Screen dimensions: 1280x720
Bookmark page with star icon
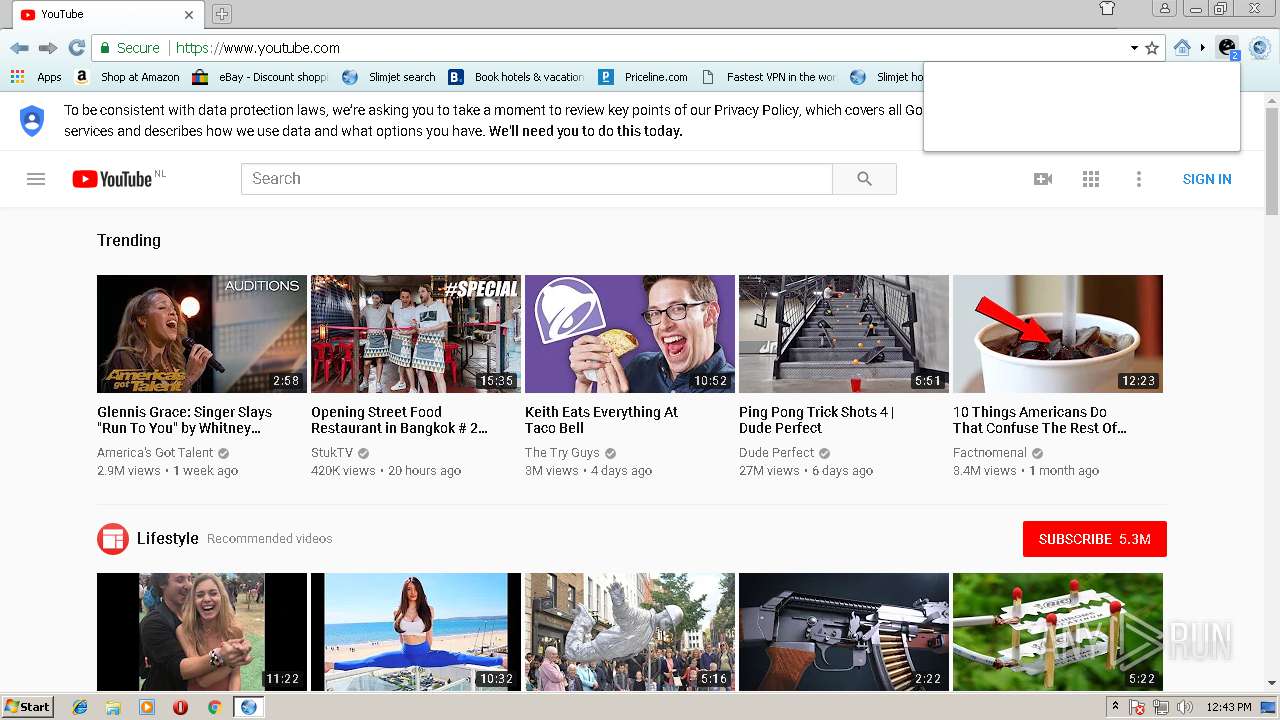(1152, 48)
